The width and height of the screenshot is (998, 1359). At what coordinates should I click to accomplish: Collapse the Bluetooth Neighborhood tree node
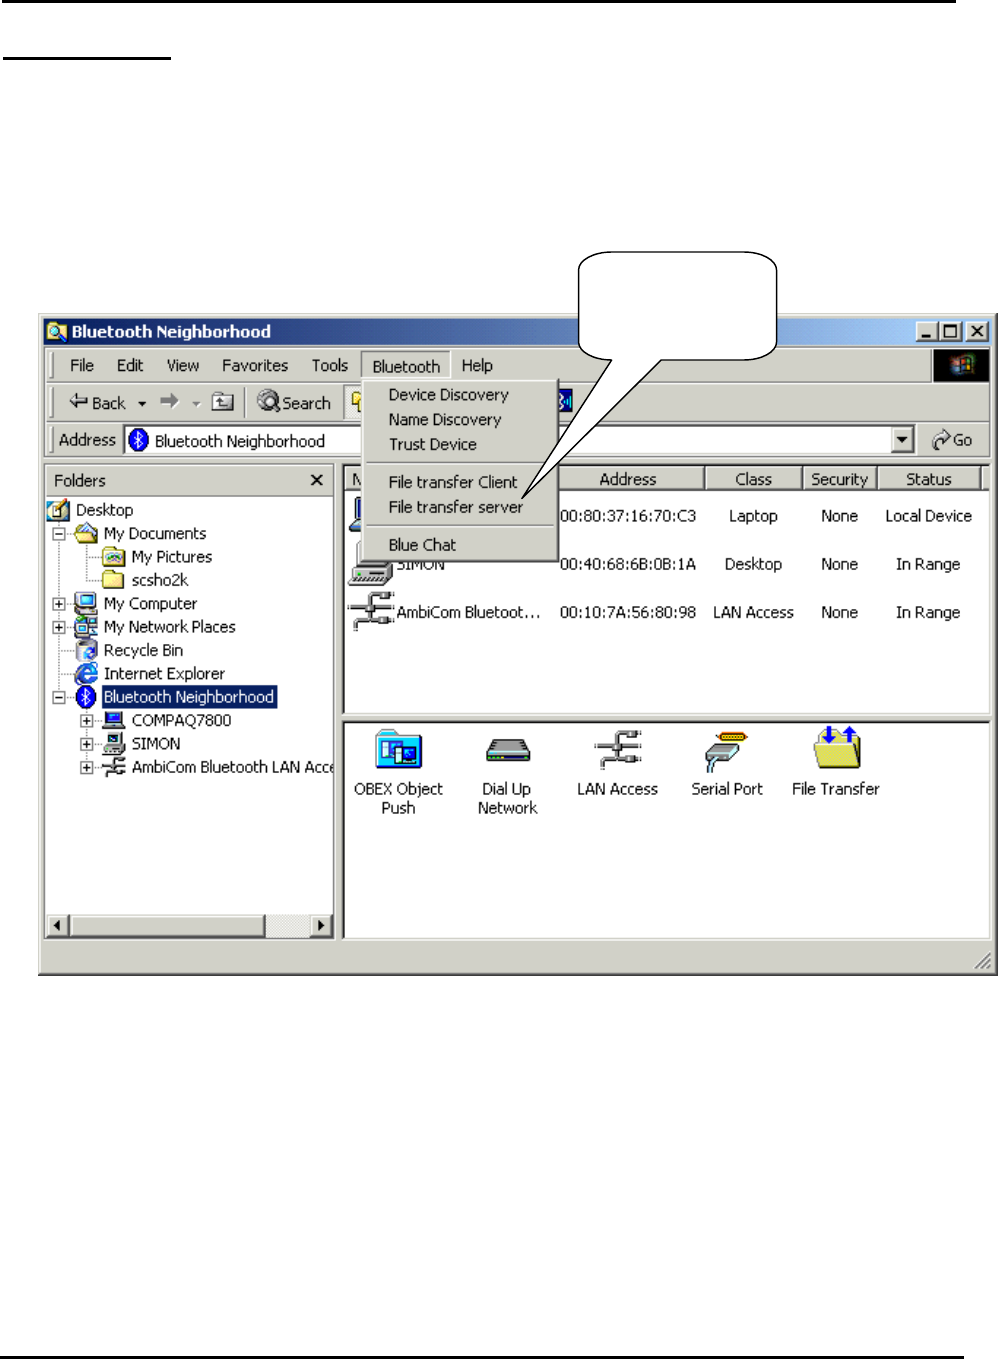(59, 697)
